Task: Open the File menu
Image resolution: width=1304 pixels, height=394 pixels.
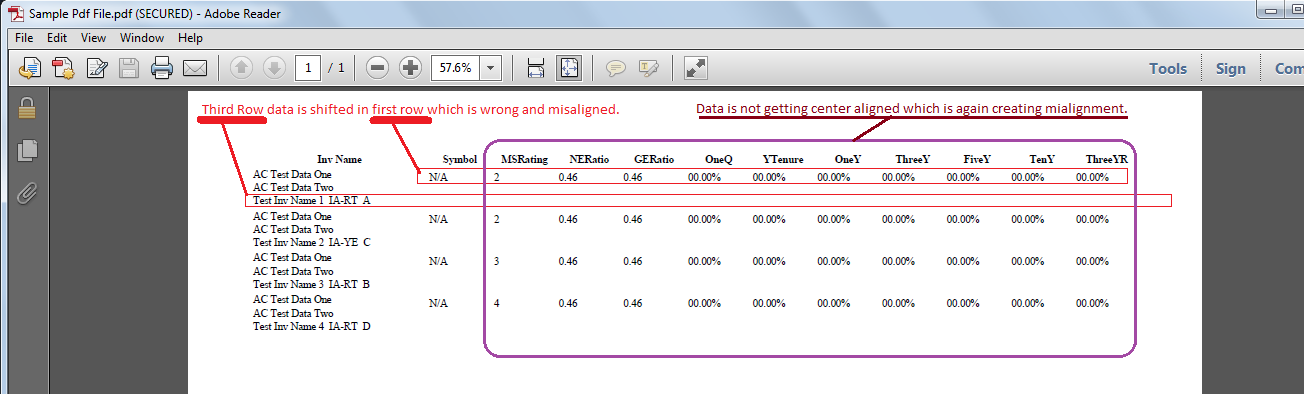Action: point(25,38)
